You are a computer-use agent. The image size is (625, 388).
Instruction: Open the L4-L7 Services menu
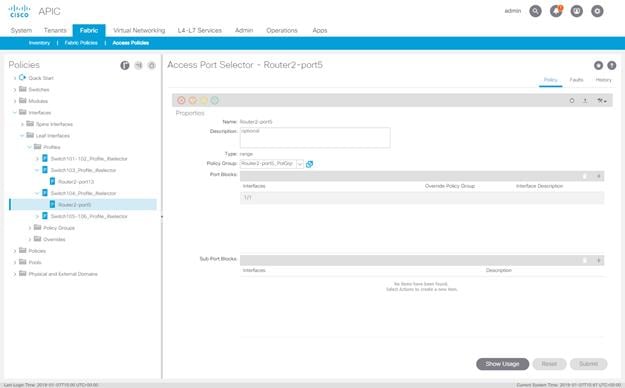tap(200, 30)
